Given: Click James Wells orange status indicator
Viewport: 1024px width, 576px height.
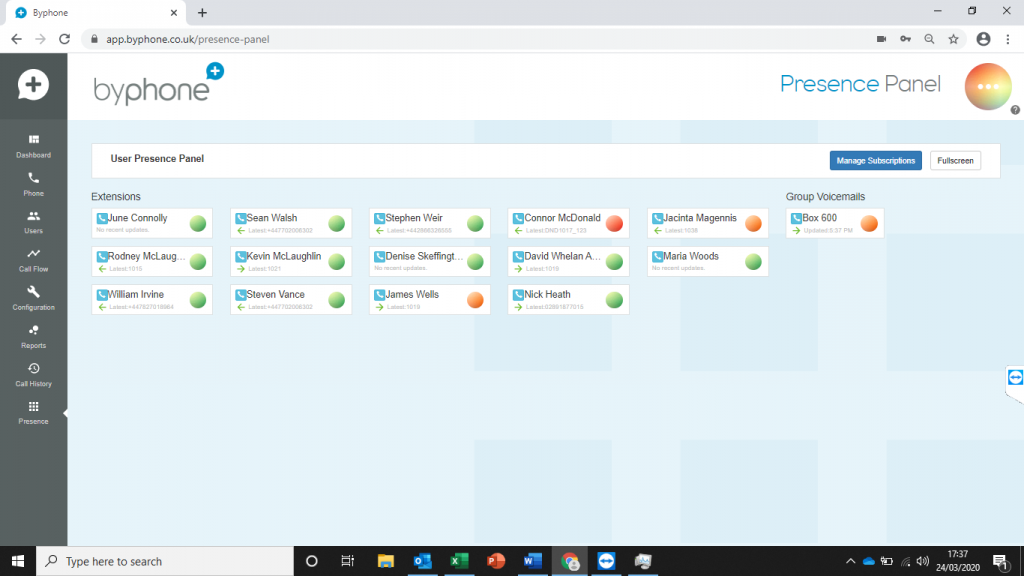Looking at the screenshot, I should click(x=475, y=300).
